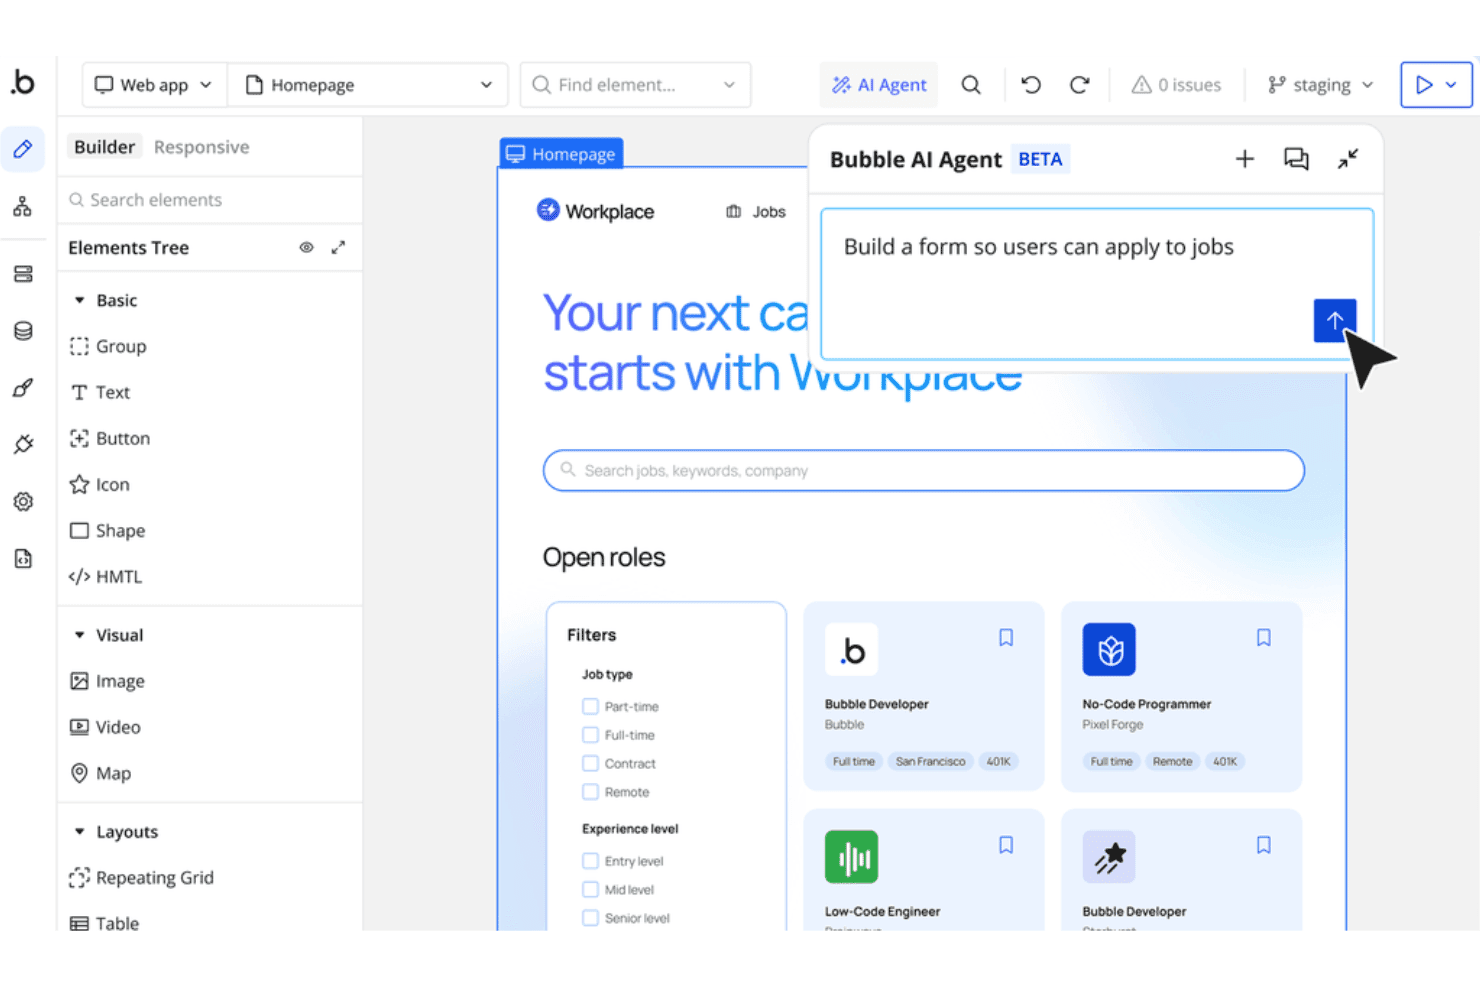
Task: Bookmark the Bubble Developer job at Bubble
Action: point(1006,637)
